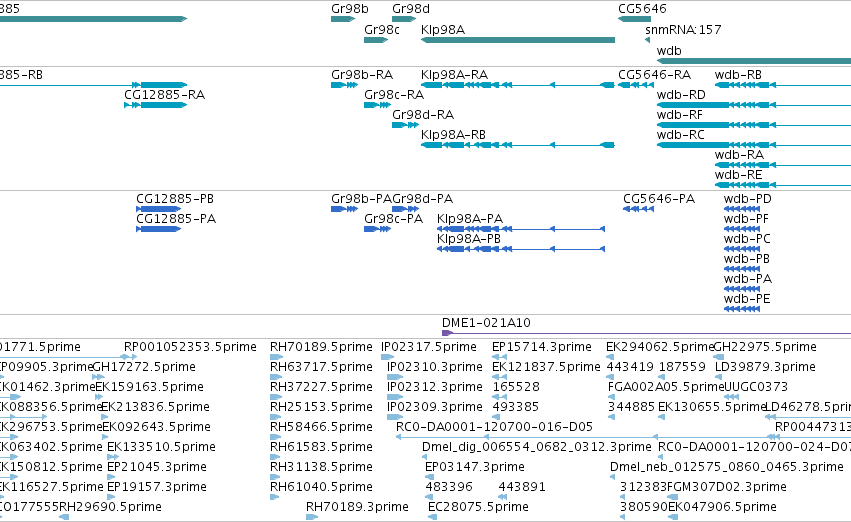Select the IP02312.3prime EST label
Screen dimensions: 851x522
[435, 387]
